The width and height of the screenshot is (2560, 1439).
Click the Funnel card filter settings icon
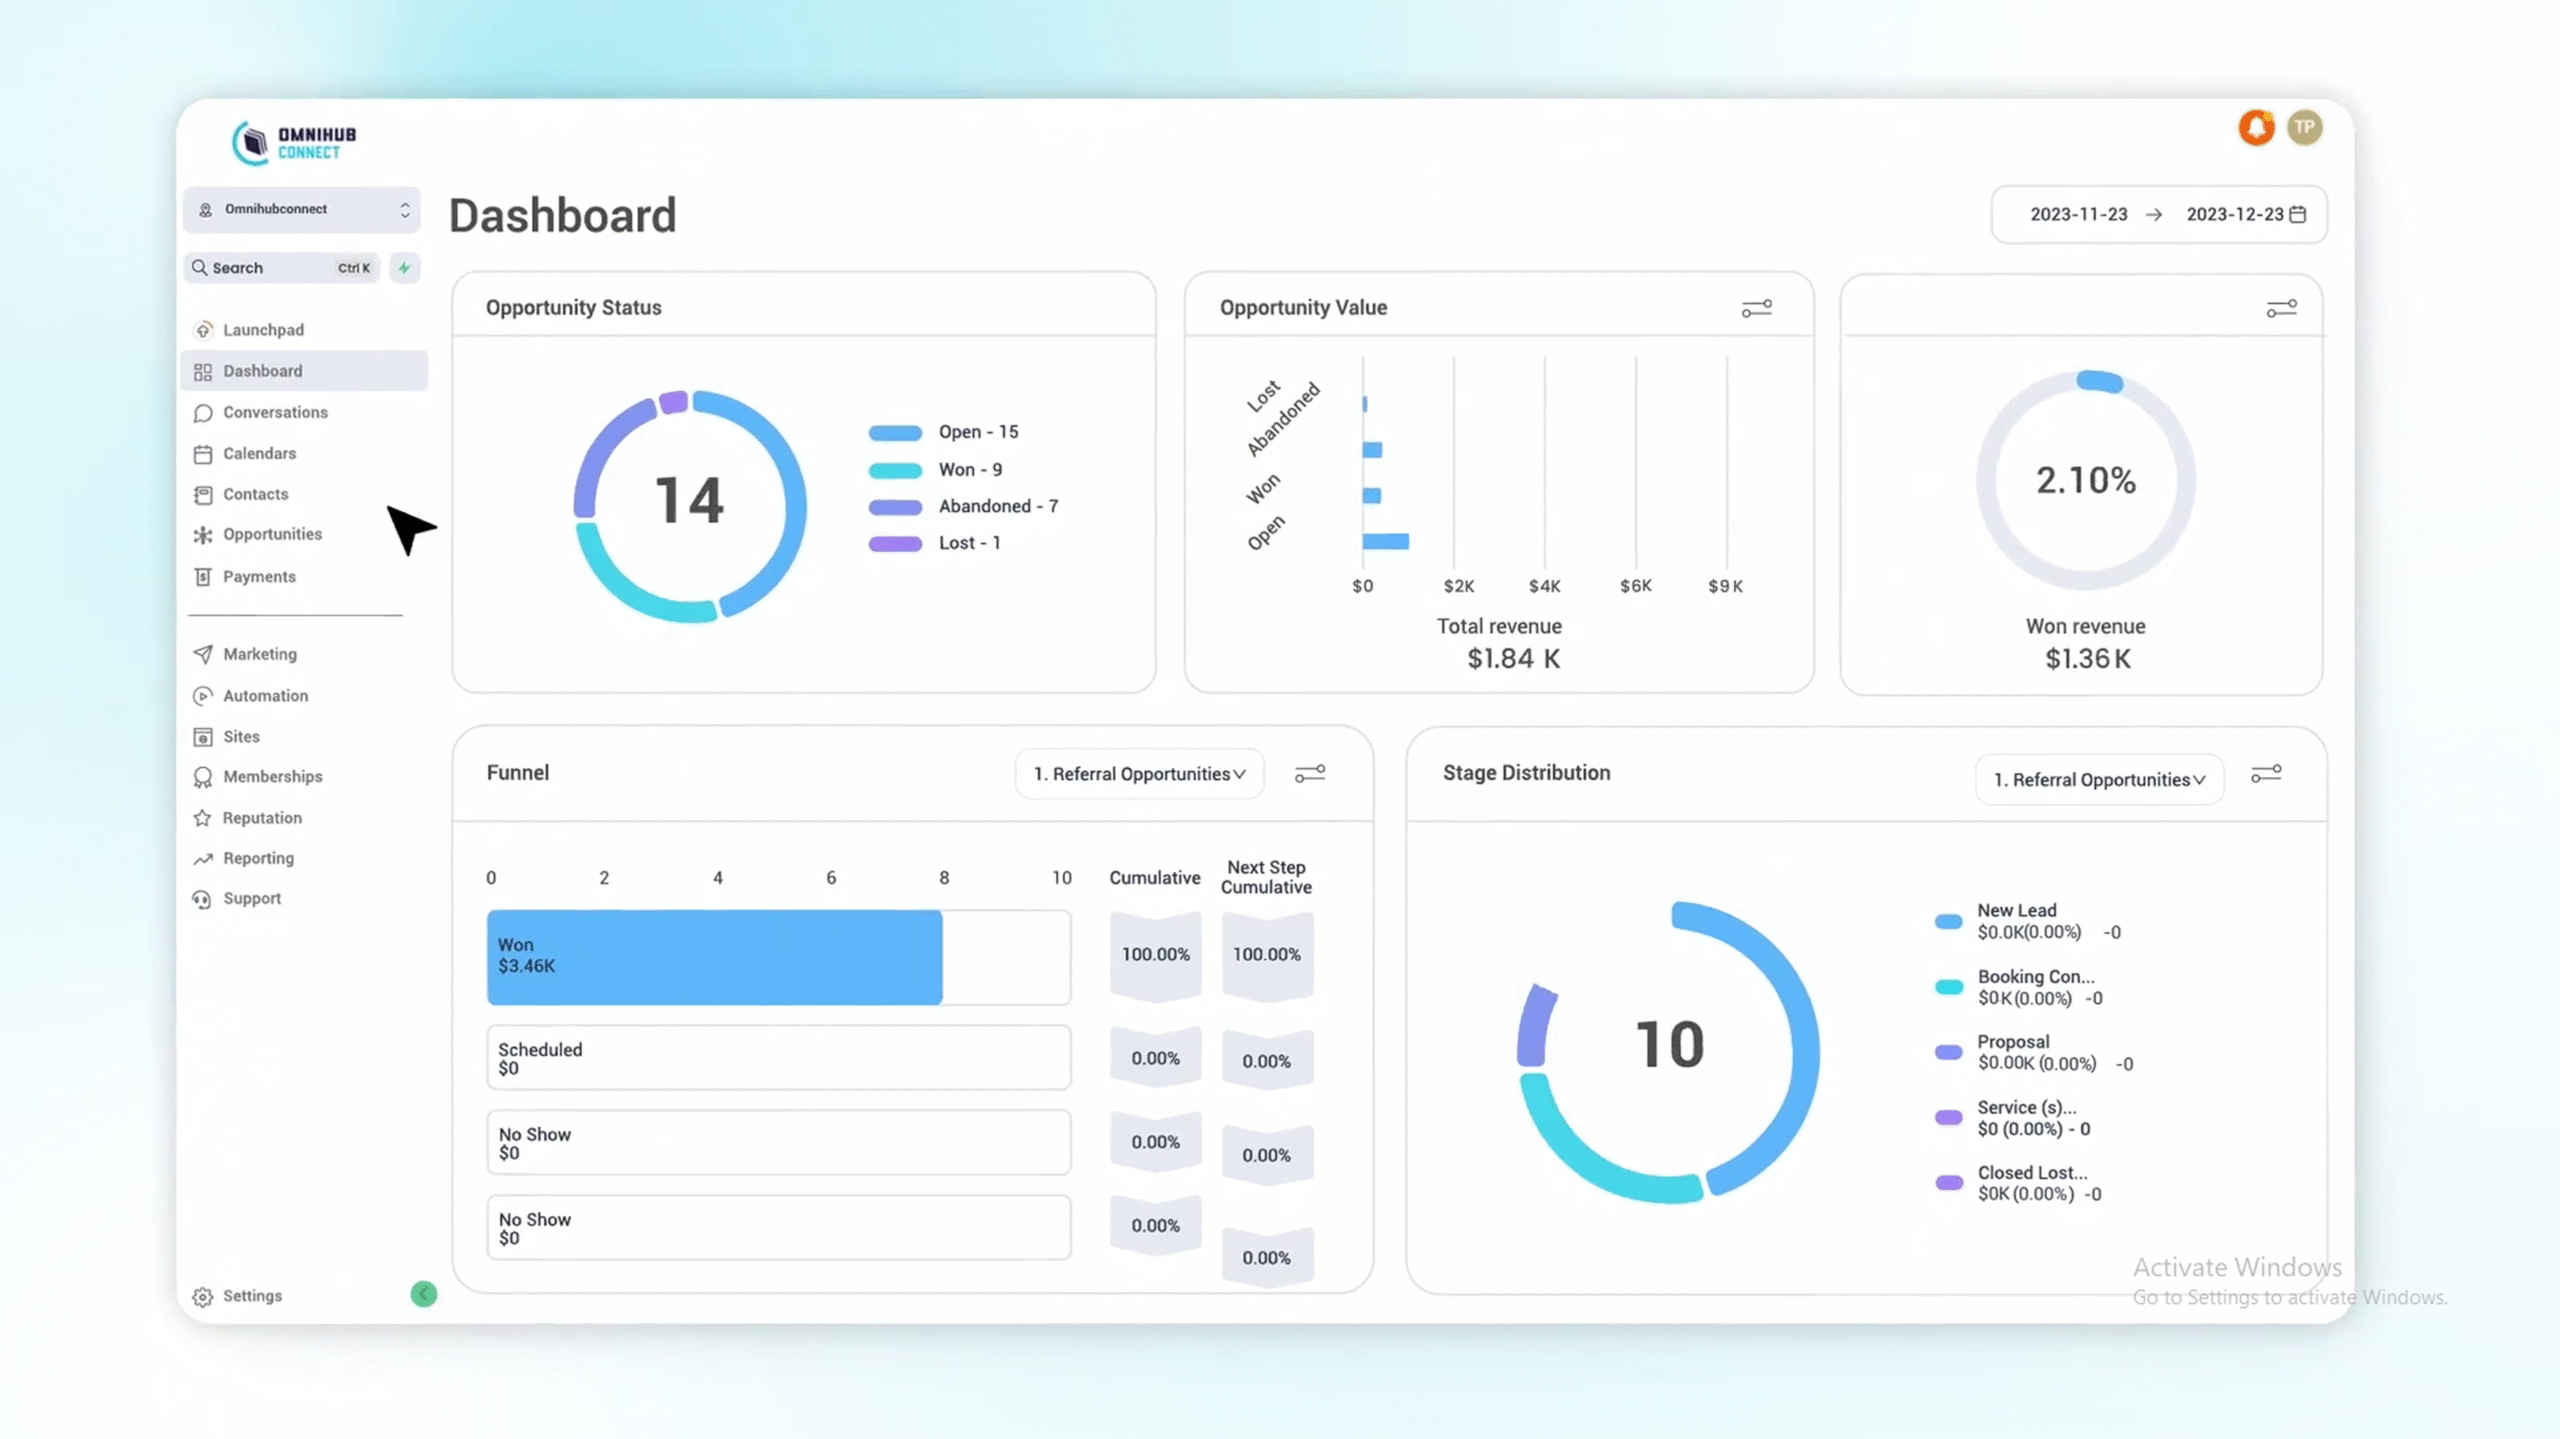click(x=1309, y=774)
